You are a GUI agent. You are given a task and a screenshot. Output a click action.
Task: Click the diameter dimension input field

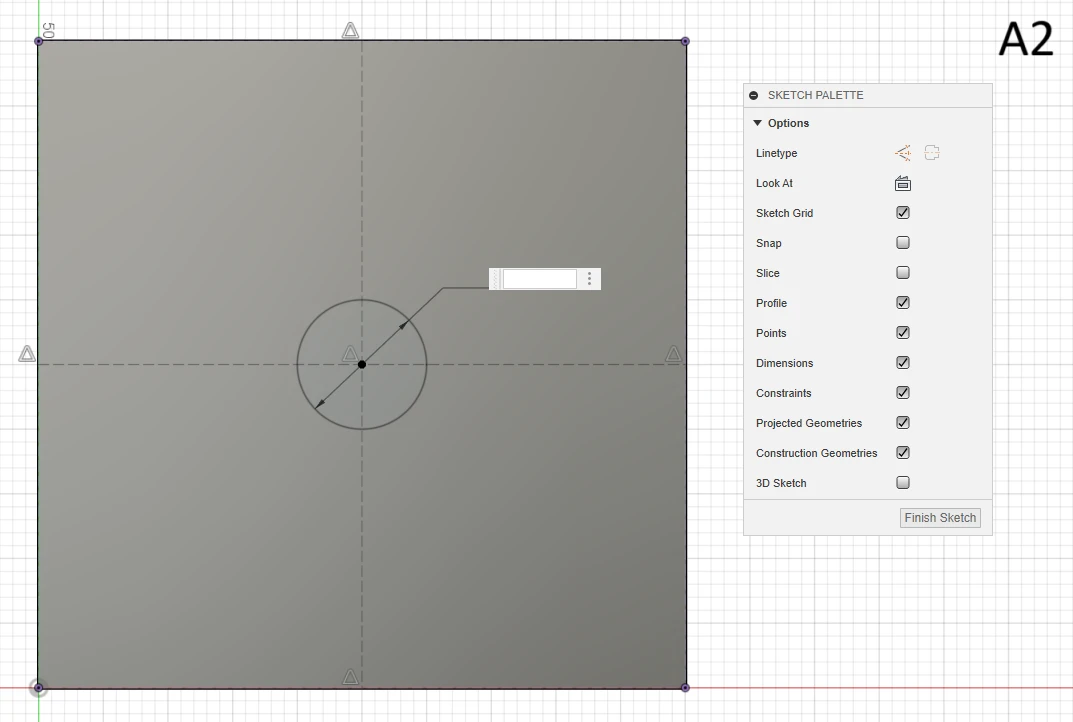(540, 279)
